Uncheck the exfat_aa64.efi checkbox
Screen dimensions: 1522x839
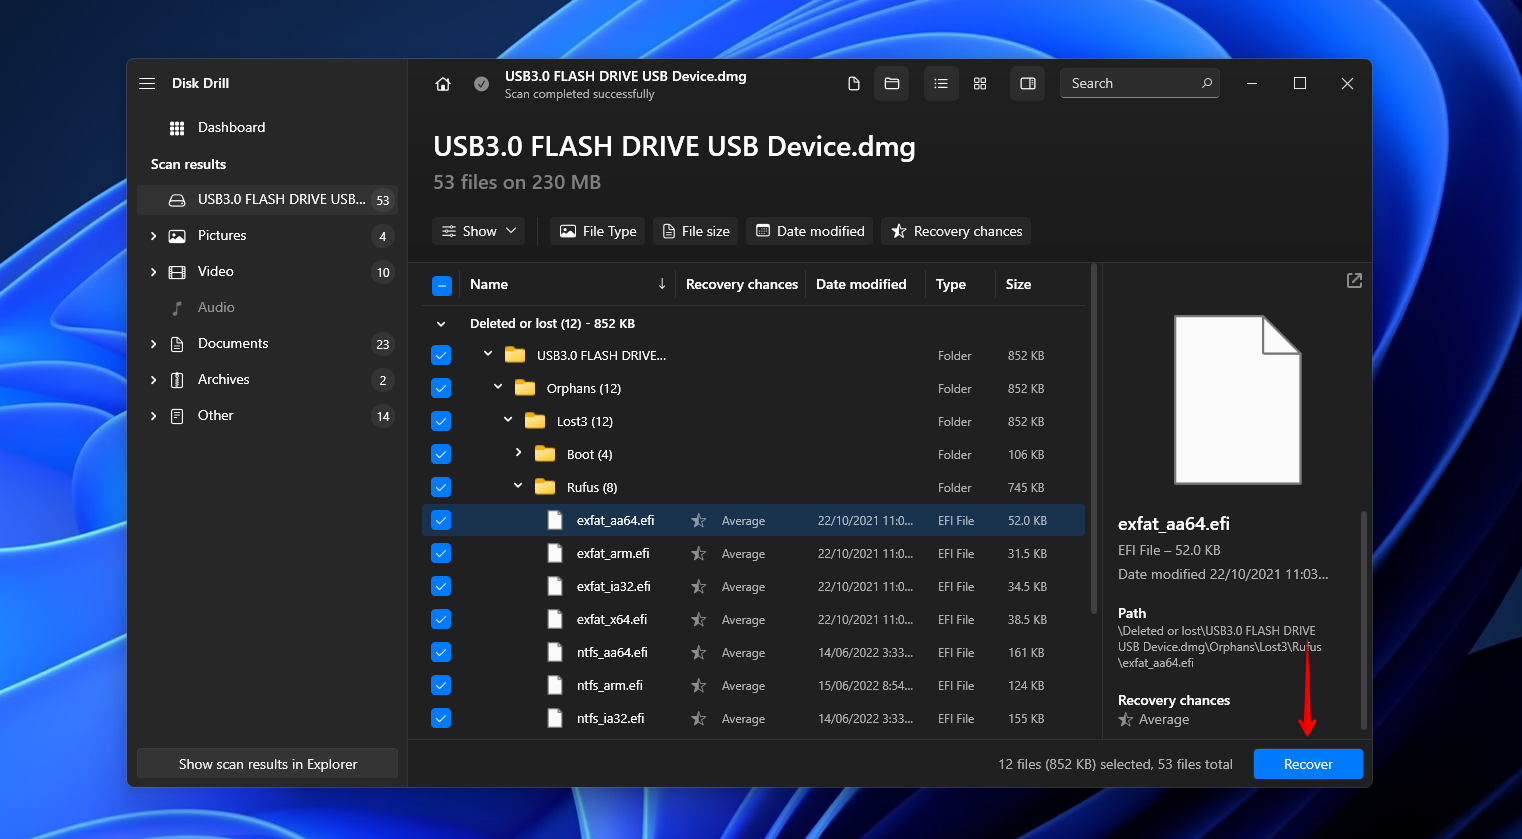click(x=441, y=520)
